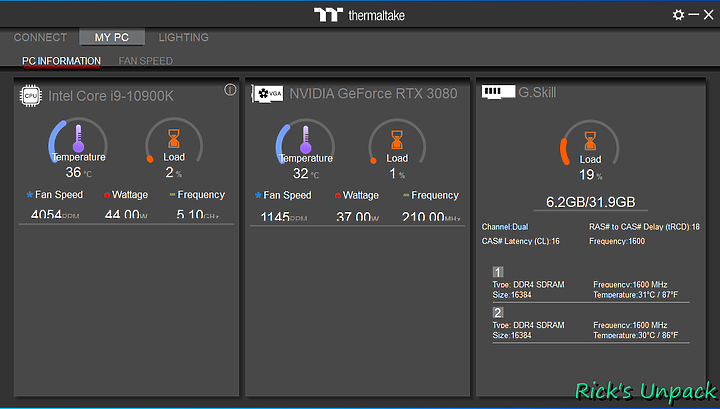Viewport: 720px width, 409px height.
Task: Click the Intel Core i9-10900K title
Action: click(x=111, y=96)
